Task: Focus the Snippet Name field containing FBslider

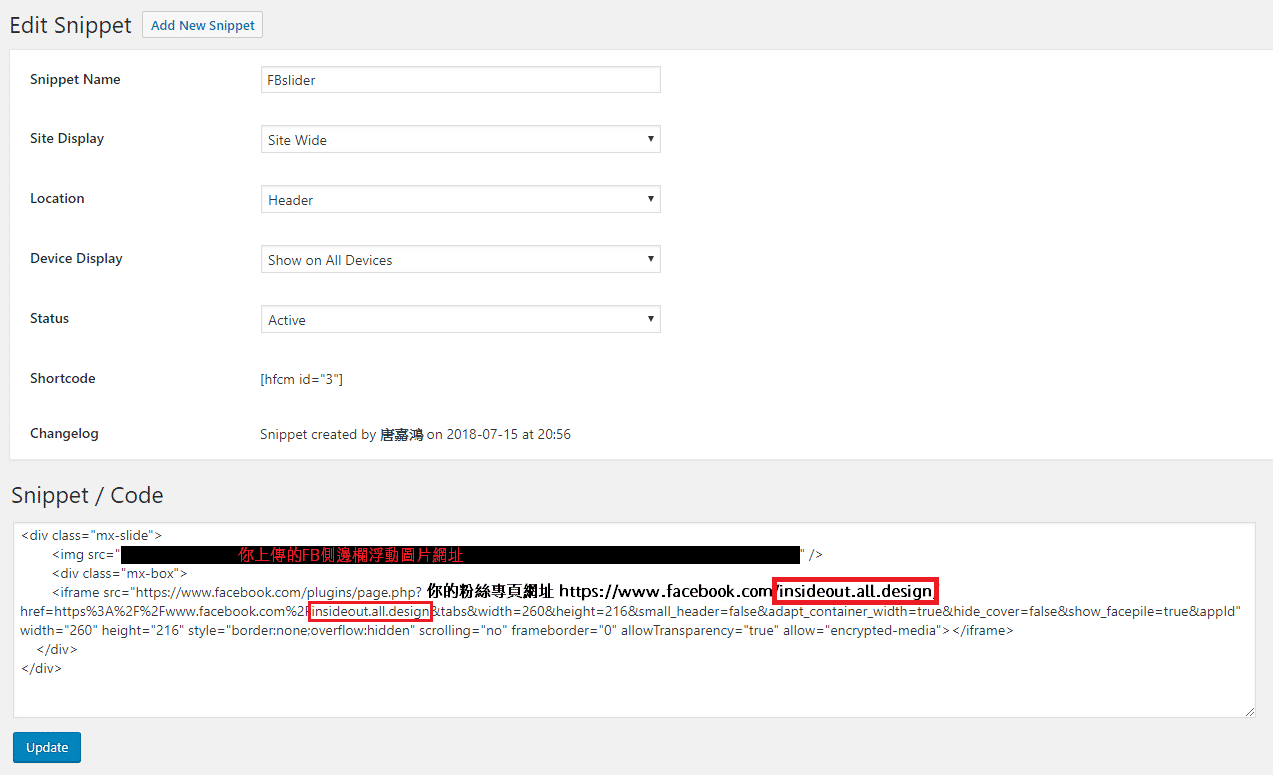Action: click(x=460, y=80)
